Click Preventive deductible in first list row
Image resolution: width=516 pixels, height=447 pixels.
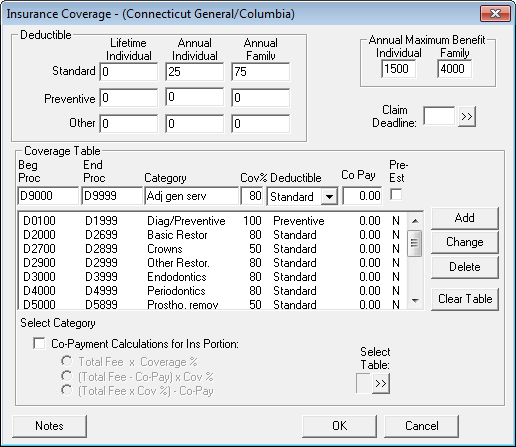[299, 221]
